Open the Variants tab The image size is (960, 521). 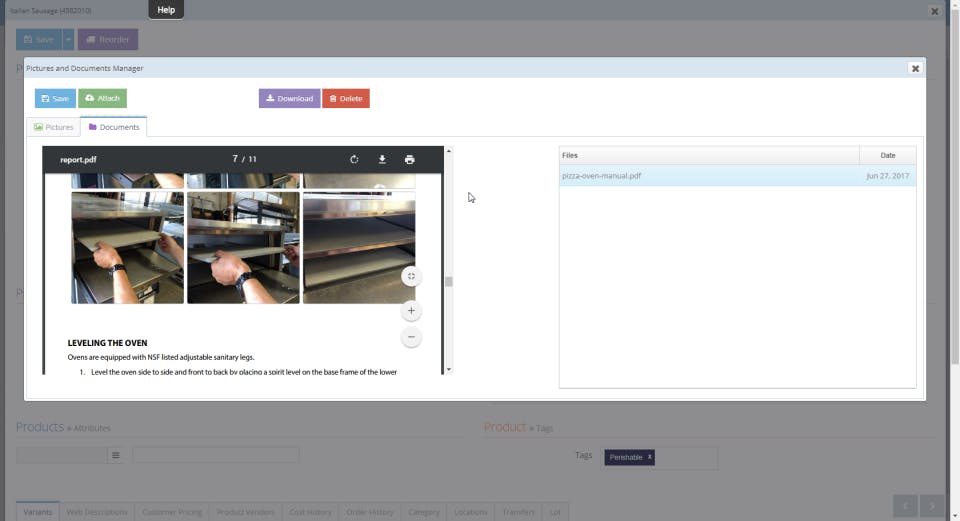coord(38,512)
